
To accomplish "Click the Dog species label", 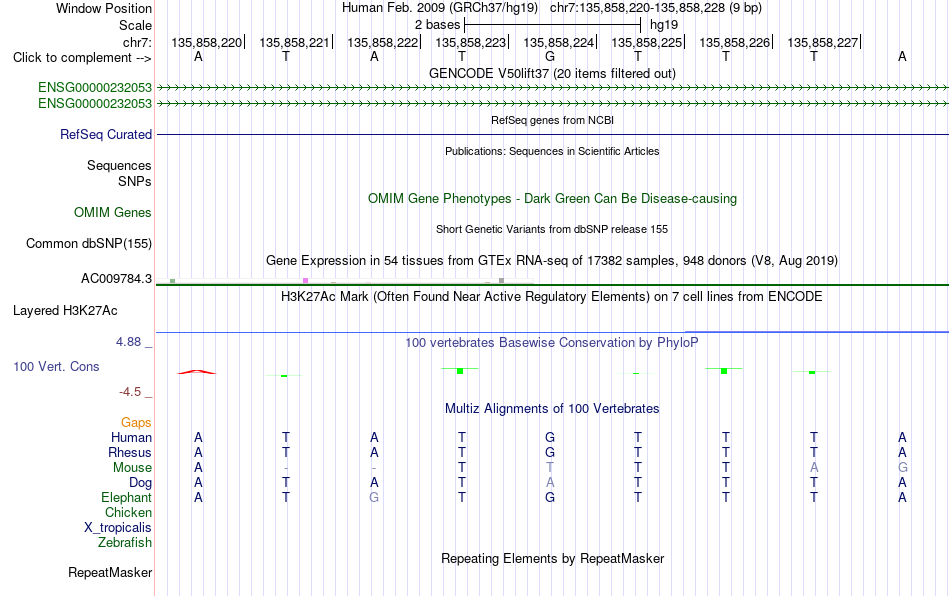I will tap(140, 483).
